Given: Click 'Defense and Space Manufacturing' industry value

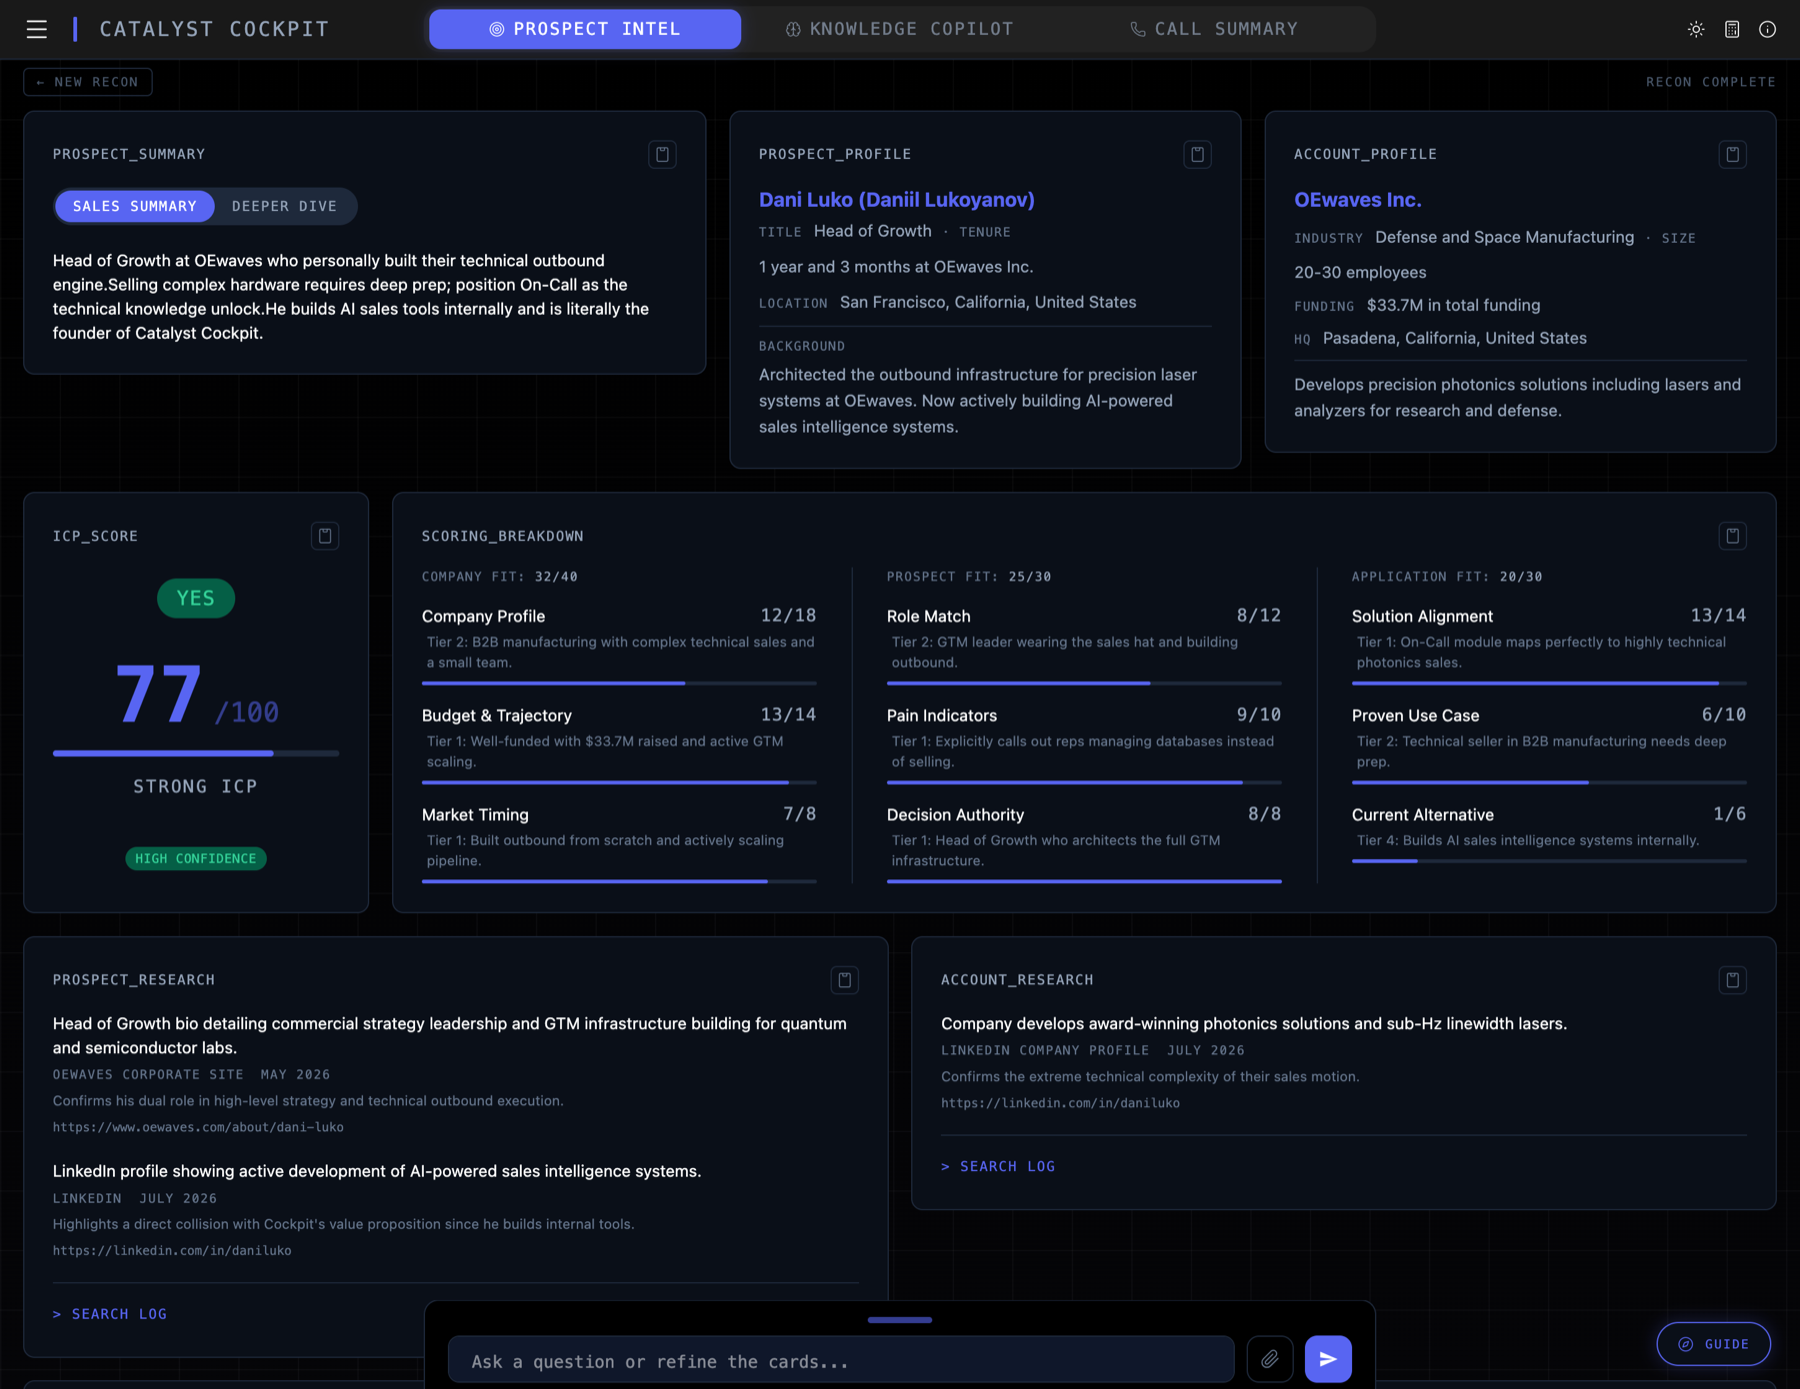Looking at the screenshot, I should click(x=1505, y=237).
